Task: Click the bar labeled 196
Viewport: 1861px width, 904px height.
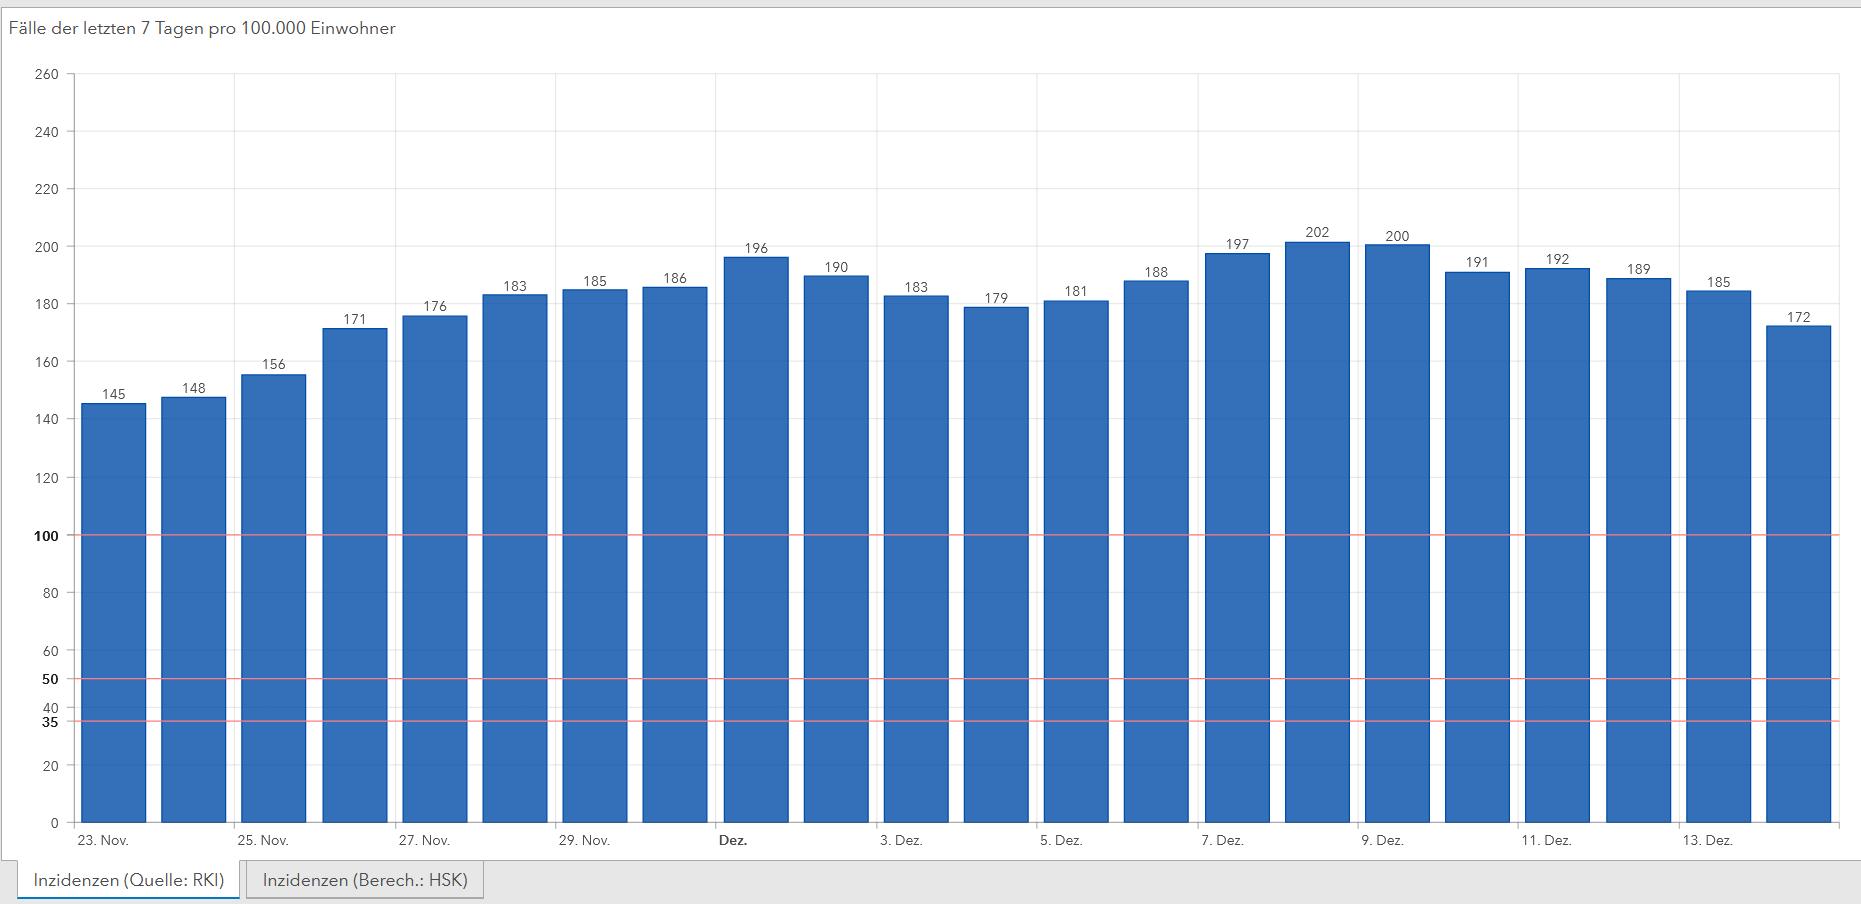Action: pyautogui.click(x=756, y=540)
